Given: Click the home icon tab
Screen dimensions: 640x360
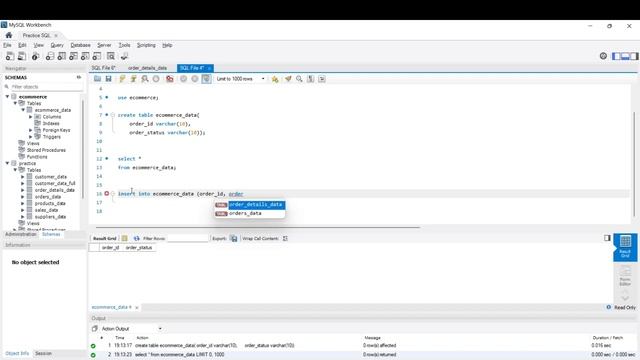Looking at the screenshot, I should 9,35.
